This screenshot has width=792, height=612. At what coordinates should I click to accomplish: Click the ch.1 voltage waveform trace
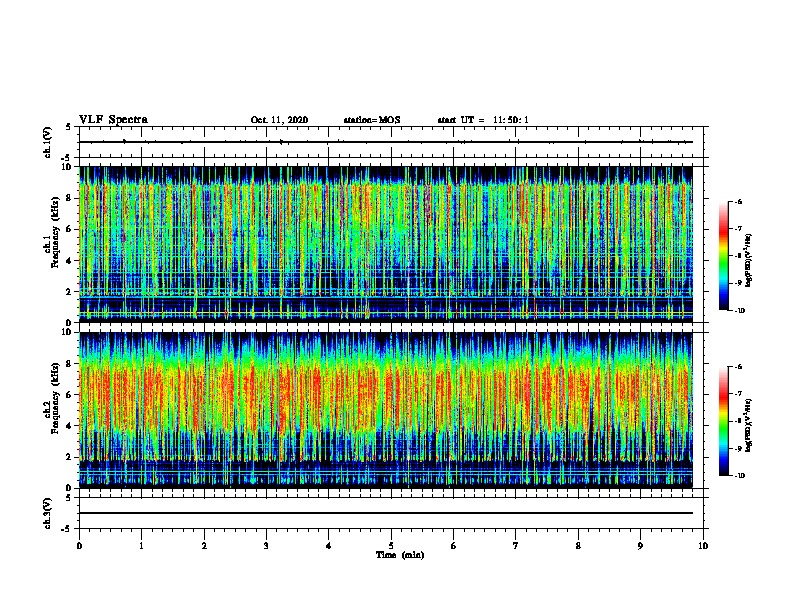coord(386,142)
